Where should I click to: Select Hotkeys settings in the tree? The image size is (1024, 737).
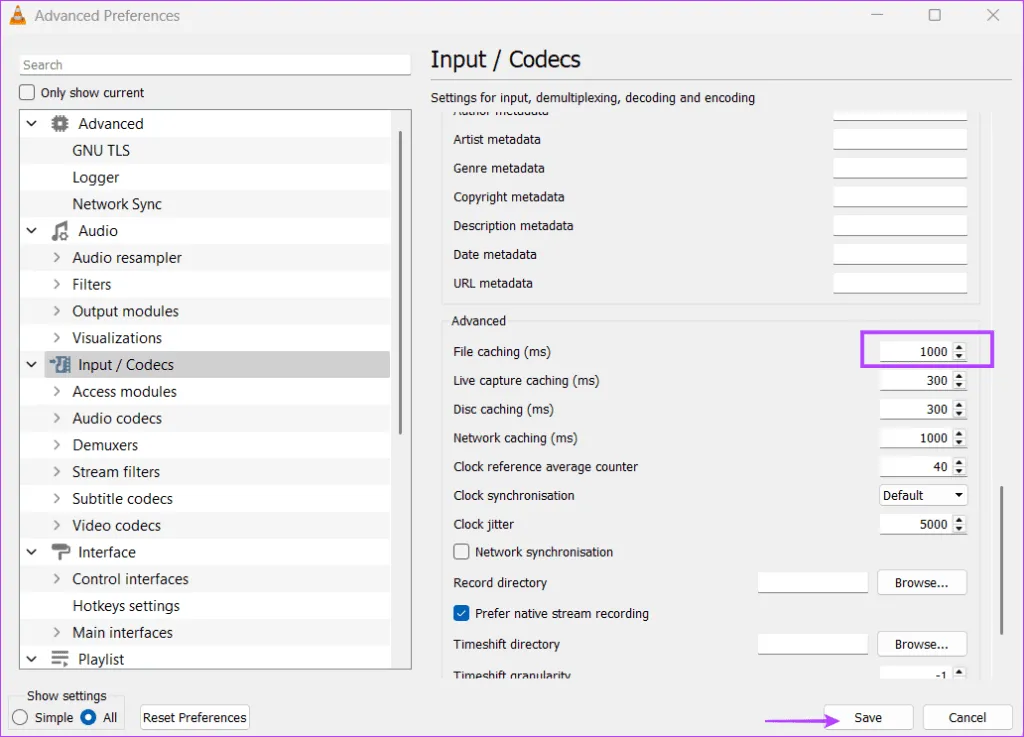click(x=126, y=606)
